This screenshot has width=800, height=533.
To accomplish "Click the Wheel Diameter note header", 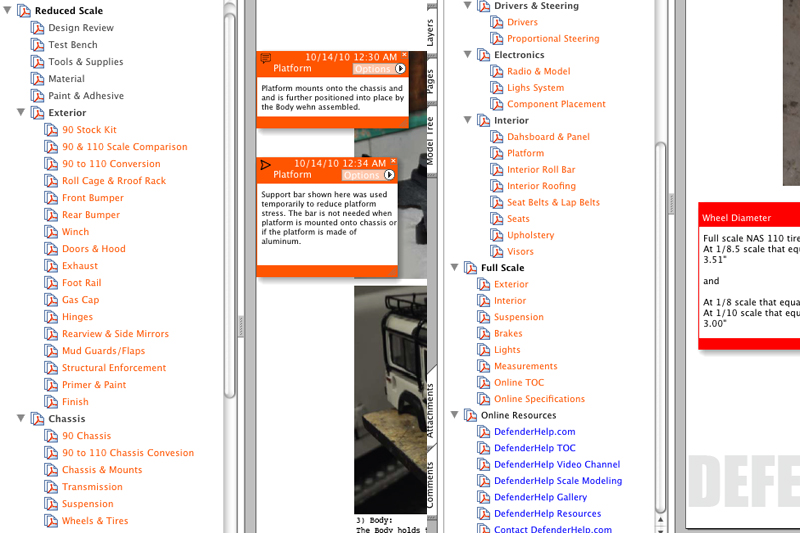I will (x=749, y=215).
